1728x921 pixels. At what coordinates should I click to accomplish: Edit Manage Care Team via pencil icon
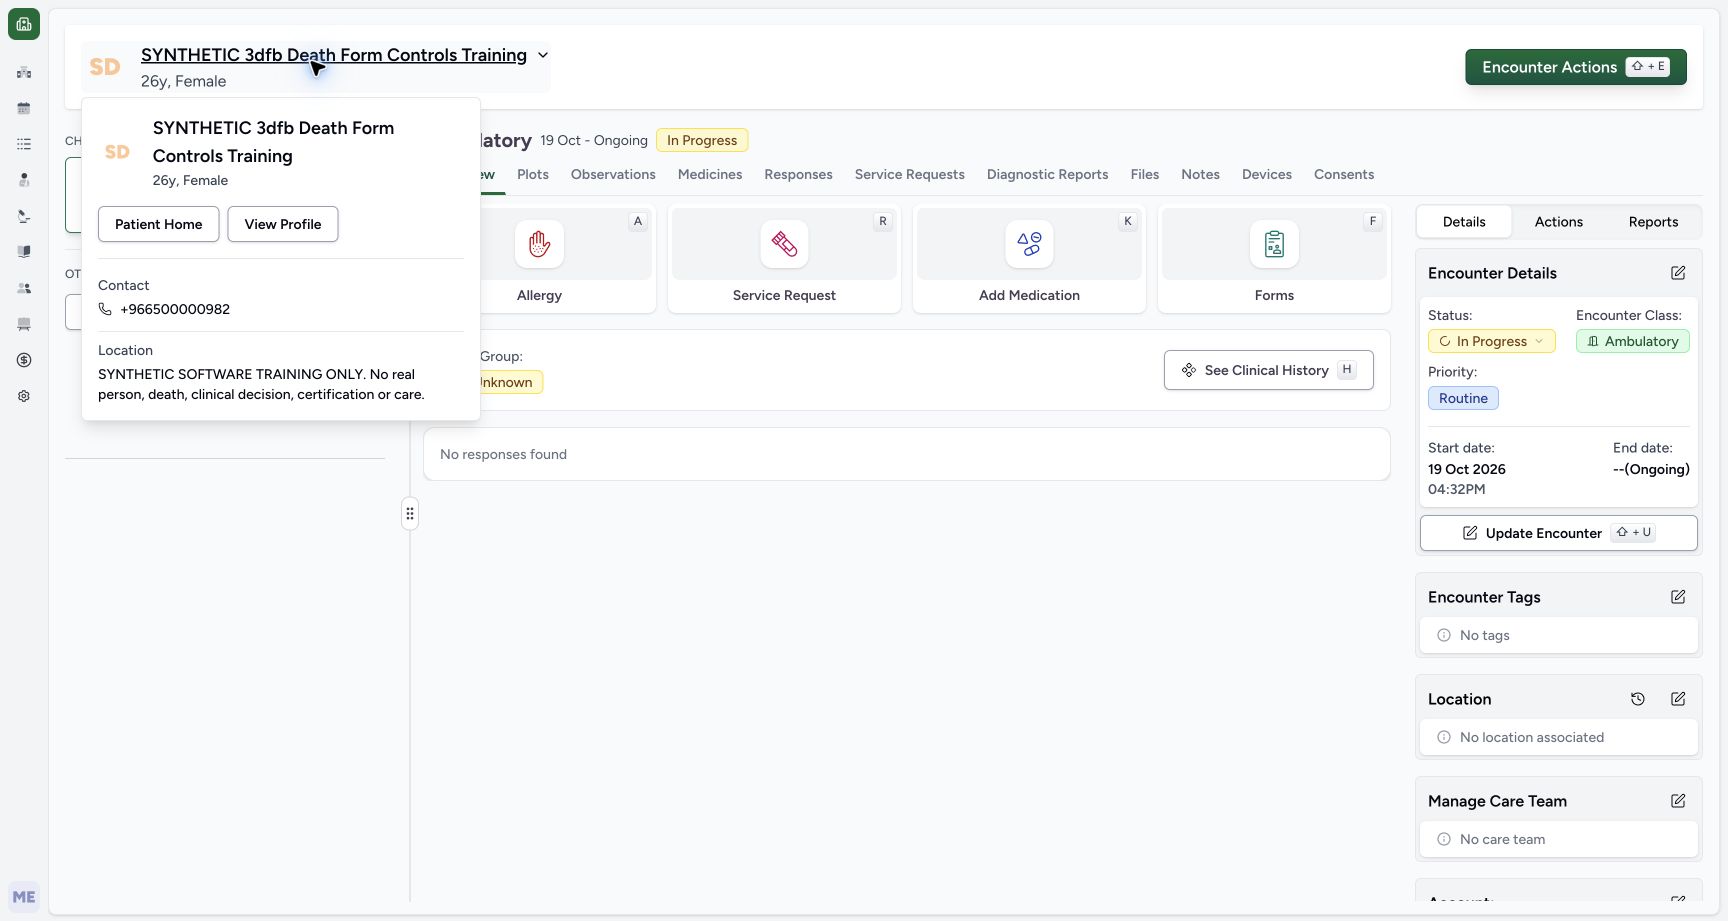[1678, 801]
